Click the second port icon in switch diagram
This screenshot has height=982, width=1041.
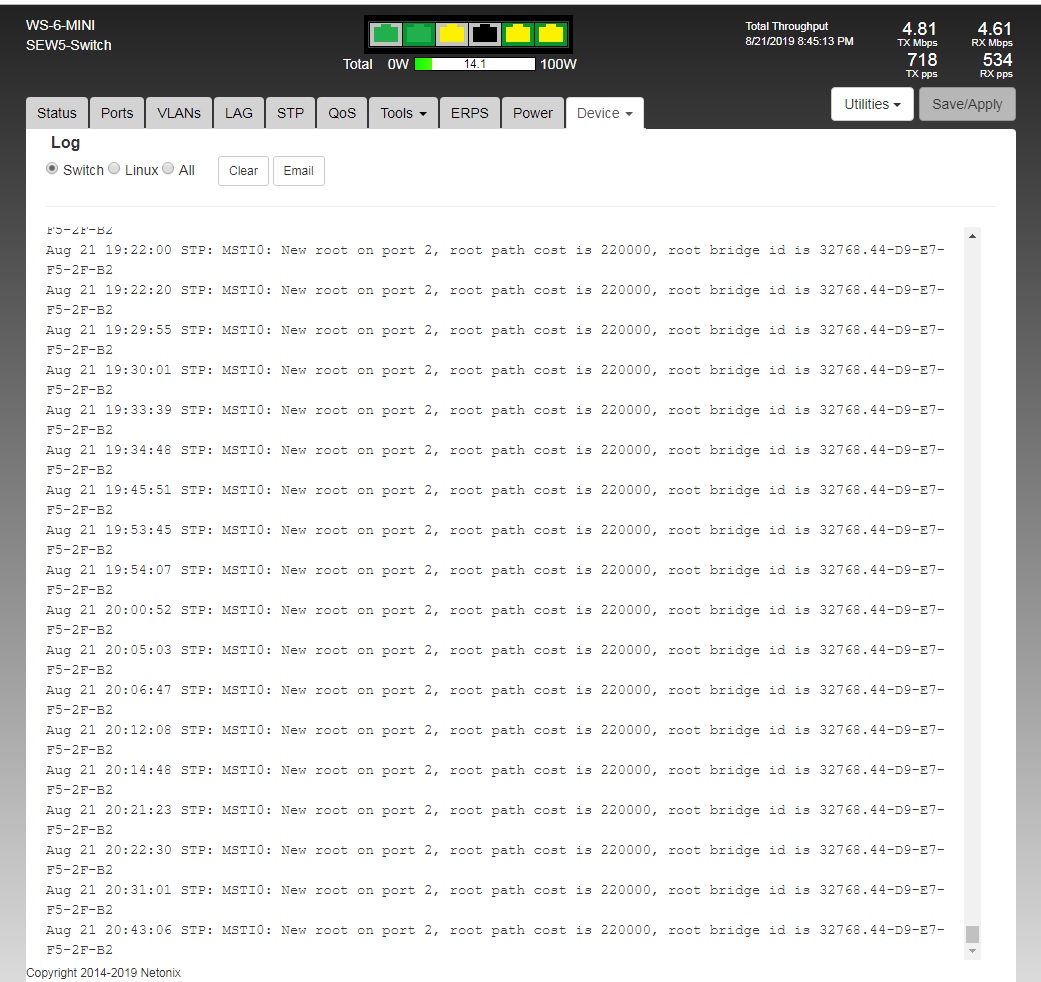click(x=419, y=34)
